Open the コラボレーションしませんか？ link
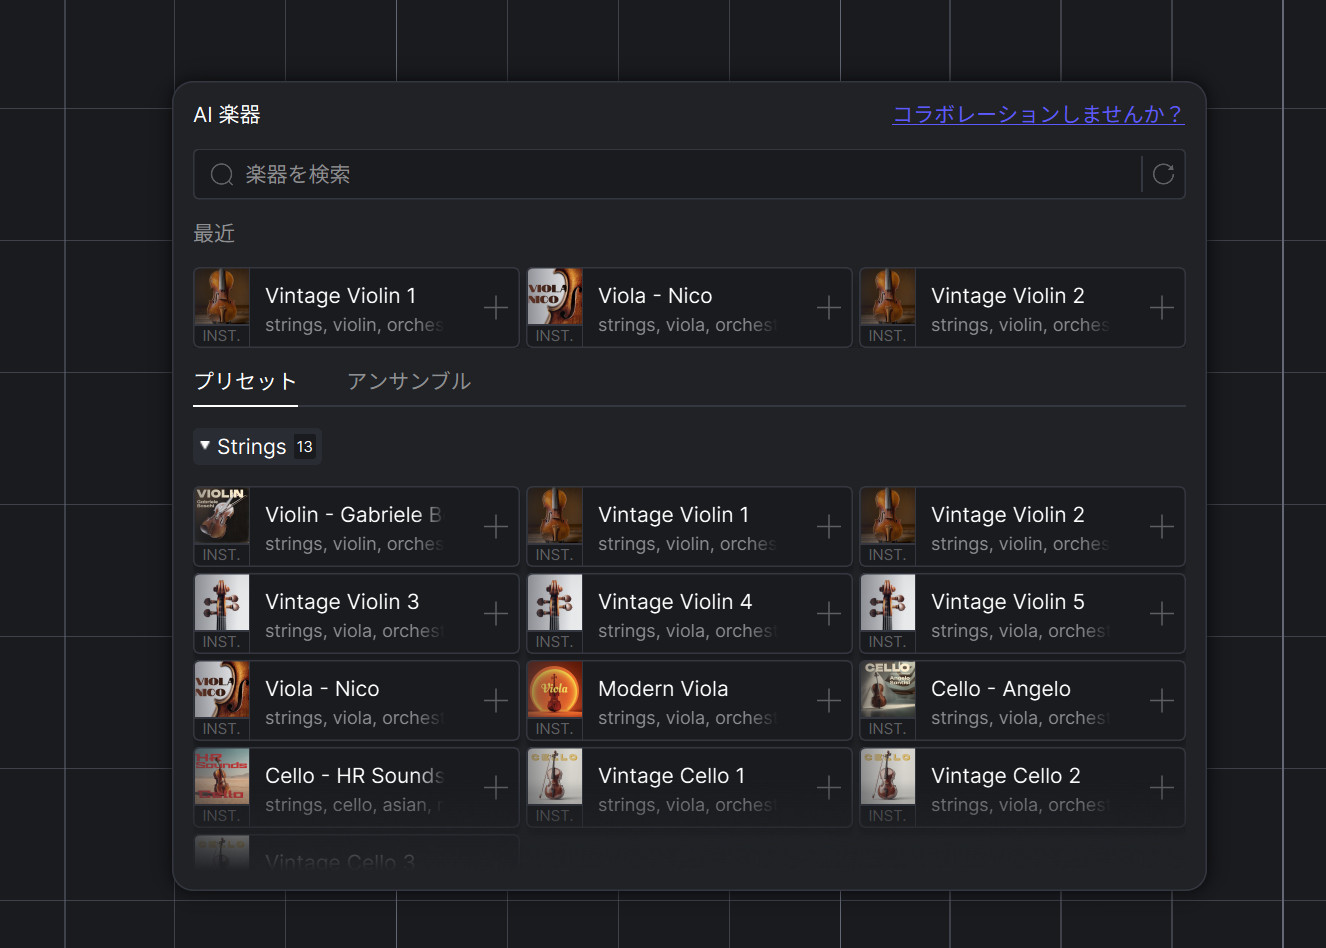The image size is (1326, 948). click(x=1037, y=115)
